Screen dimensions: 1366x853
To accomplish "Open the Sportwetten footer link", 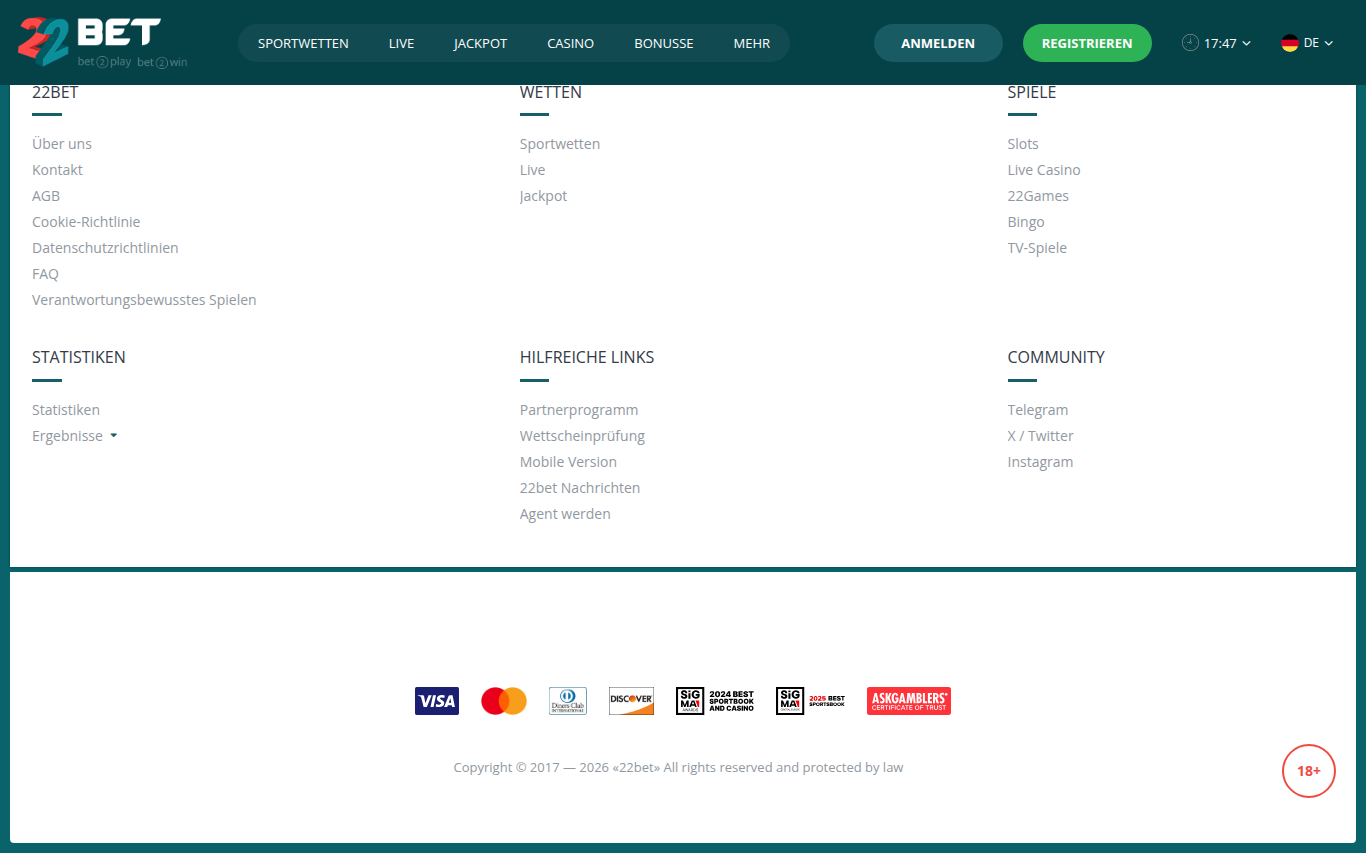I will (x=560, y=144).
